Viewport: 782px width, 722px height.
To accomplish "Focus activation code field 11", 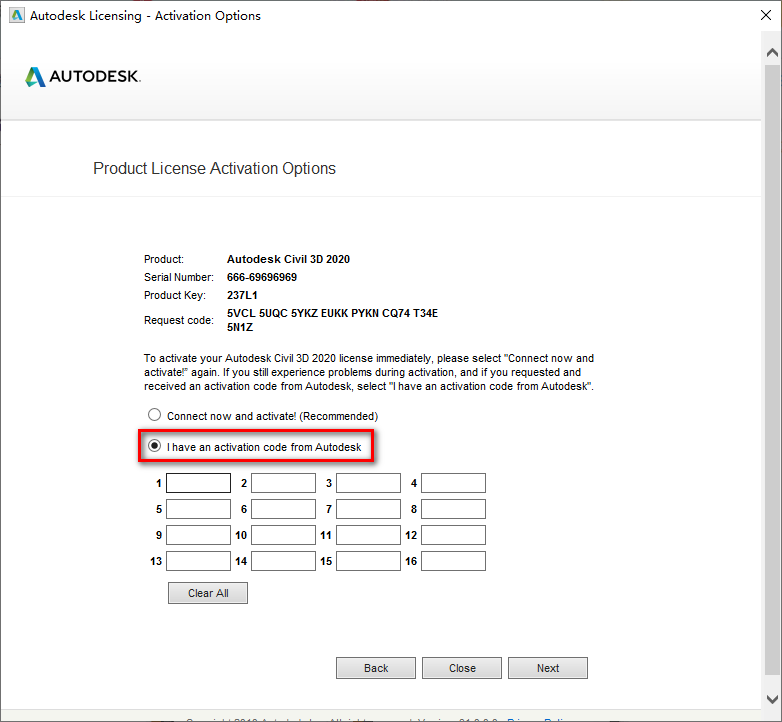I will tap(368, 536).
